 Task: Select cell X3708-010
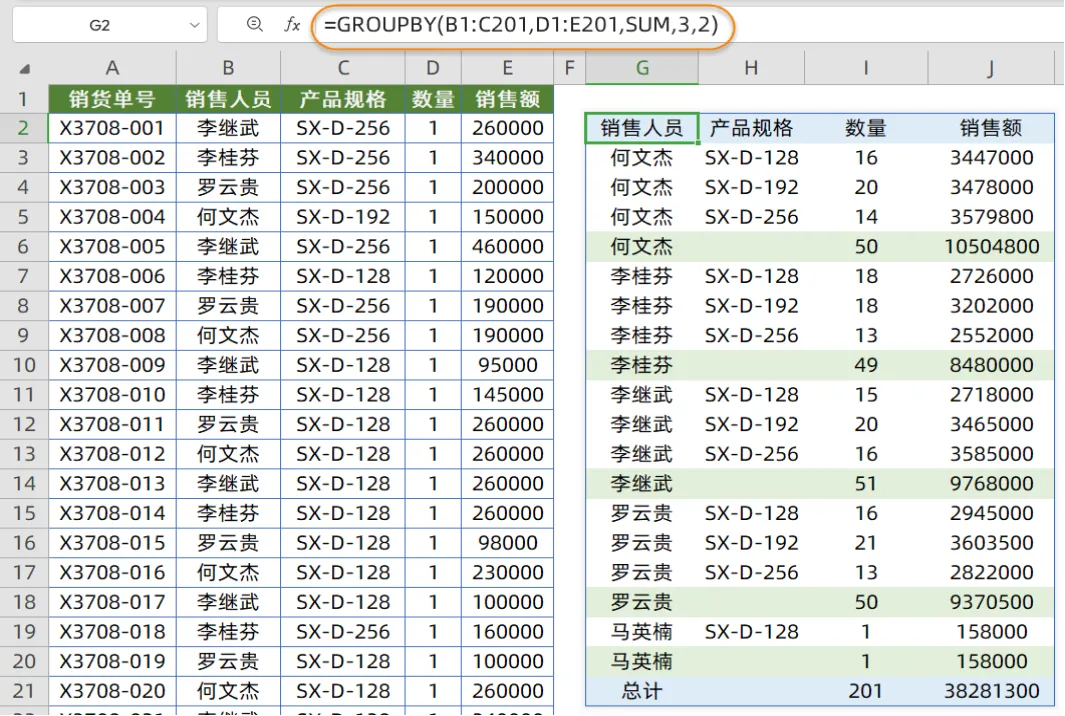[112, 395]
